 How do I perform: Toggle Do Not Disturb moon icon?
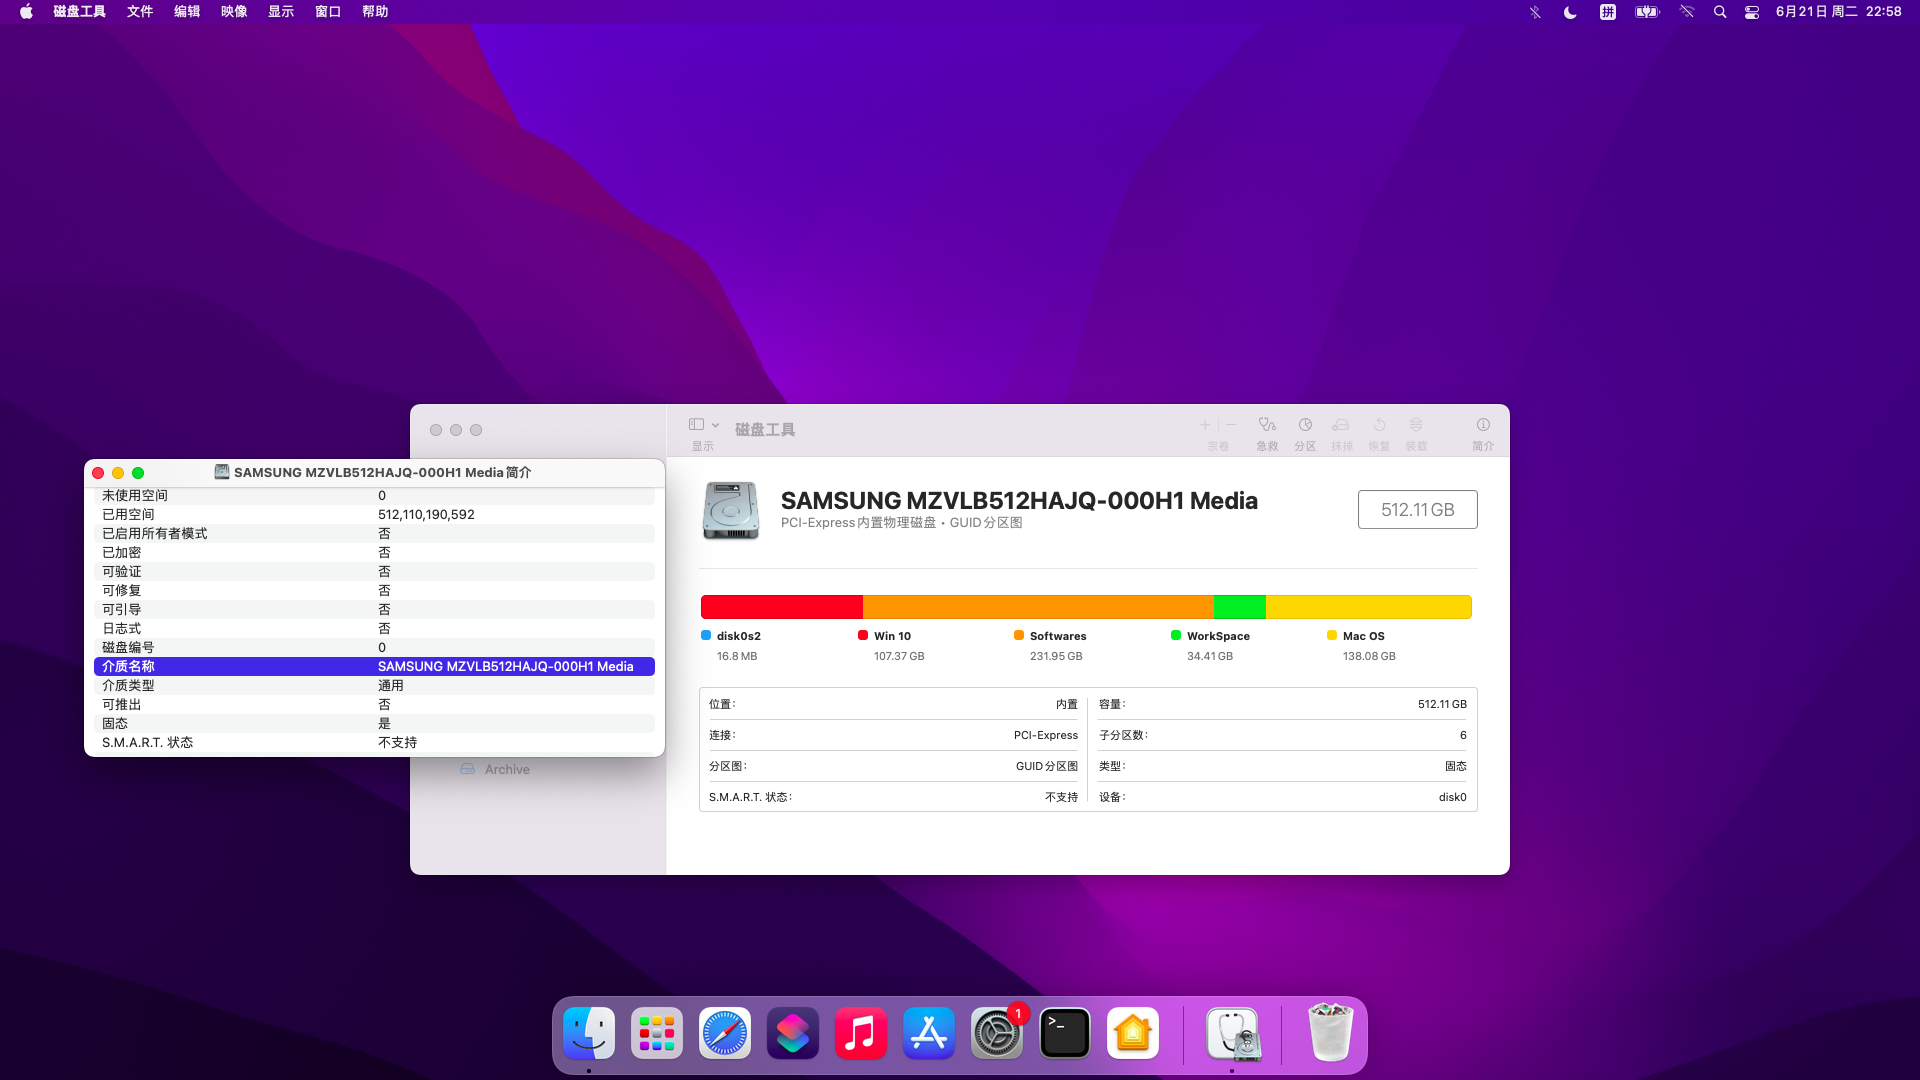(x=1570, y=12)
